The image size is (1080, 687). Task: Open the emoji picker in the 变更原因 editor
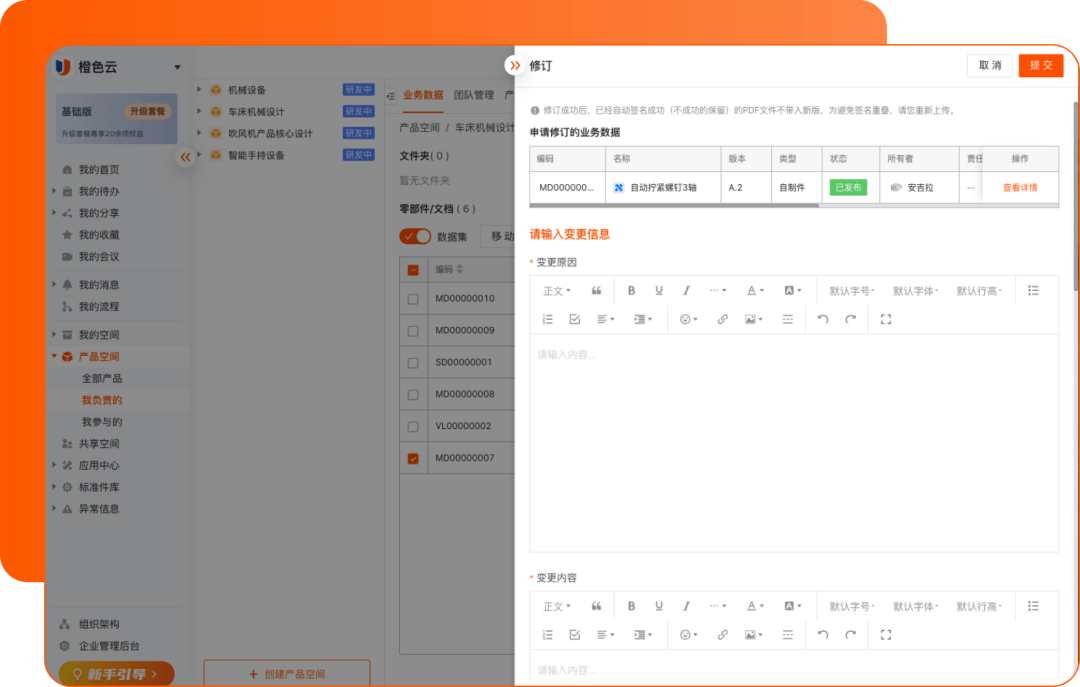click(688, 320)
